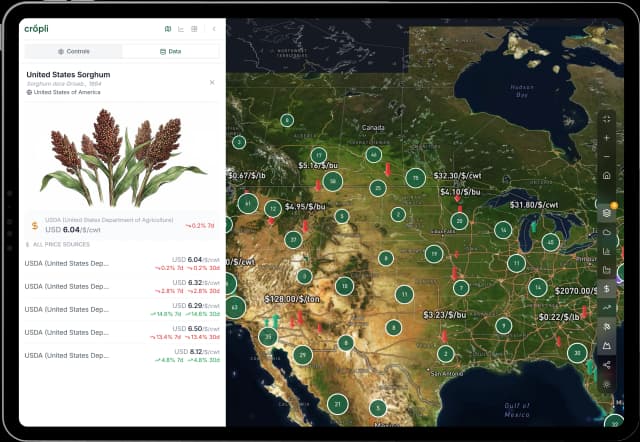
Task: Click the $4.95/$/bu price label
Action: point(305,207)
